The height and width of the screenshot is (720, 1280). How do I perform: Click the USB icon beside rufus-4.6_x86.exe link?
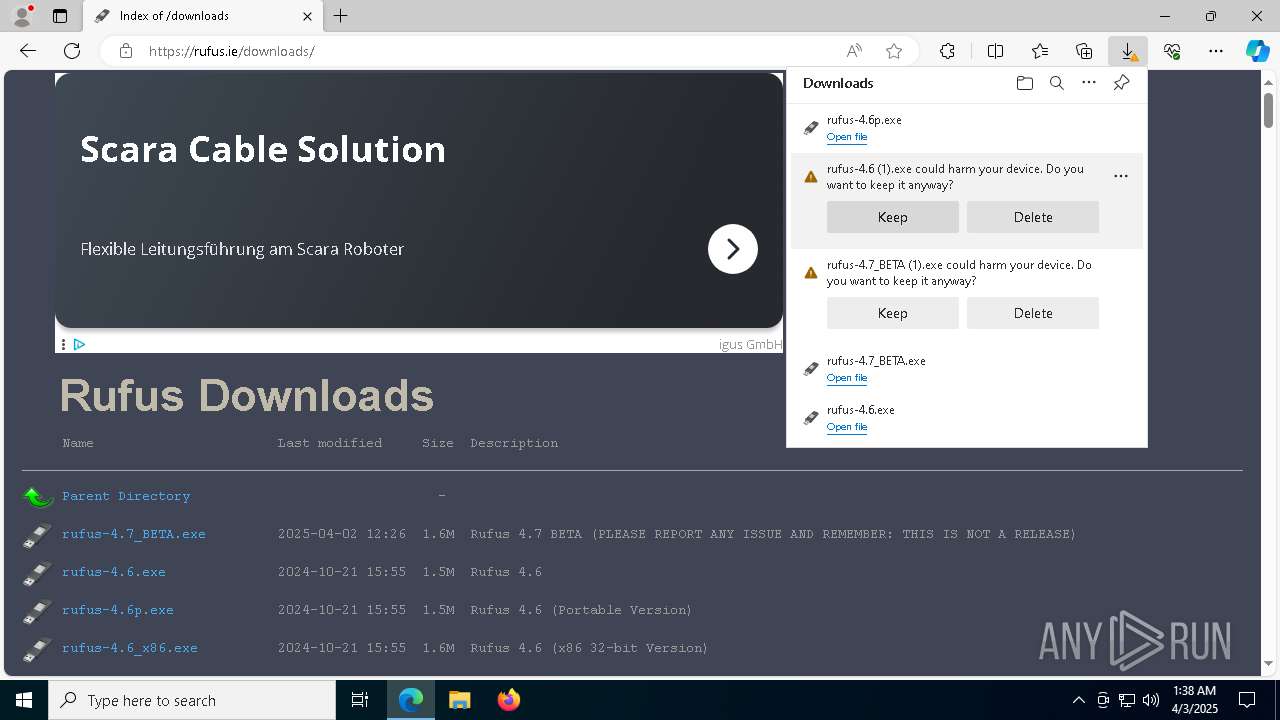37,649
